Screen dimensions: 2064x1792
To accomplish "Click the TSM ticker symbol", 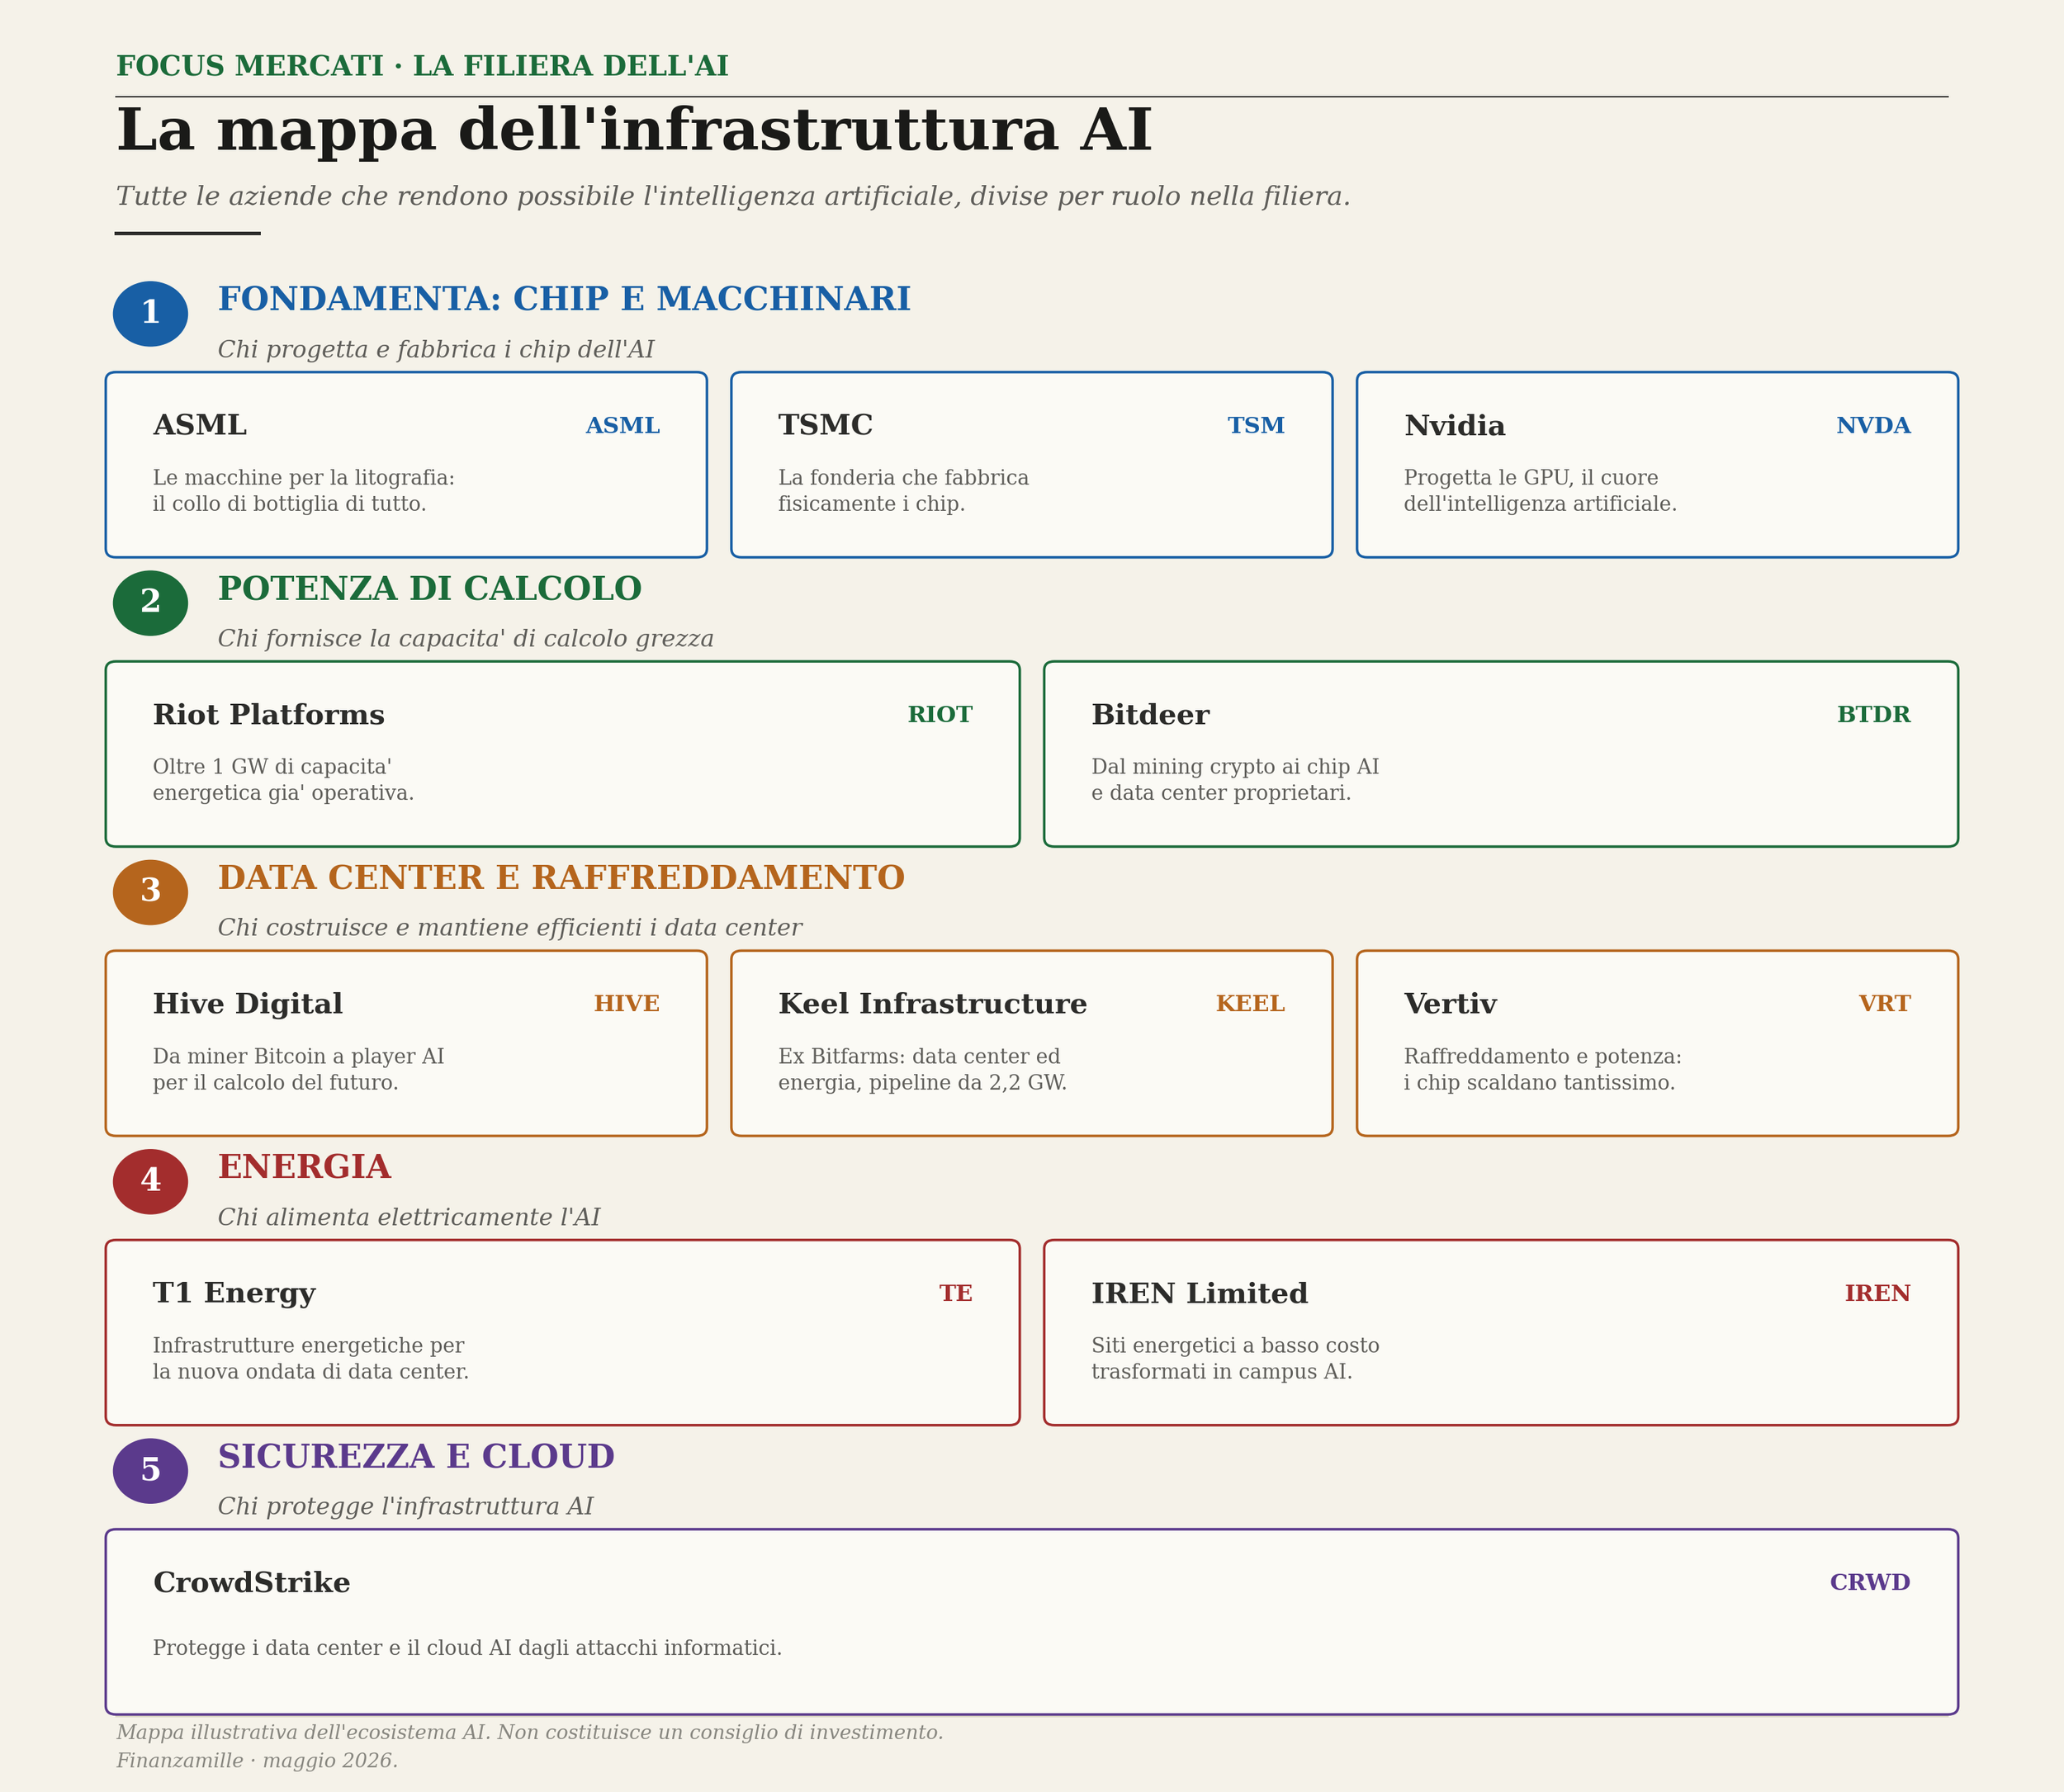I will [x=1256, y=426].
